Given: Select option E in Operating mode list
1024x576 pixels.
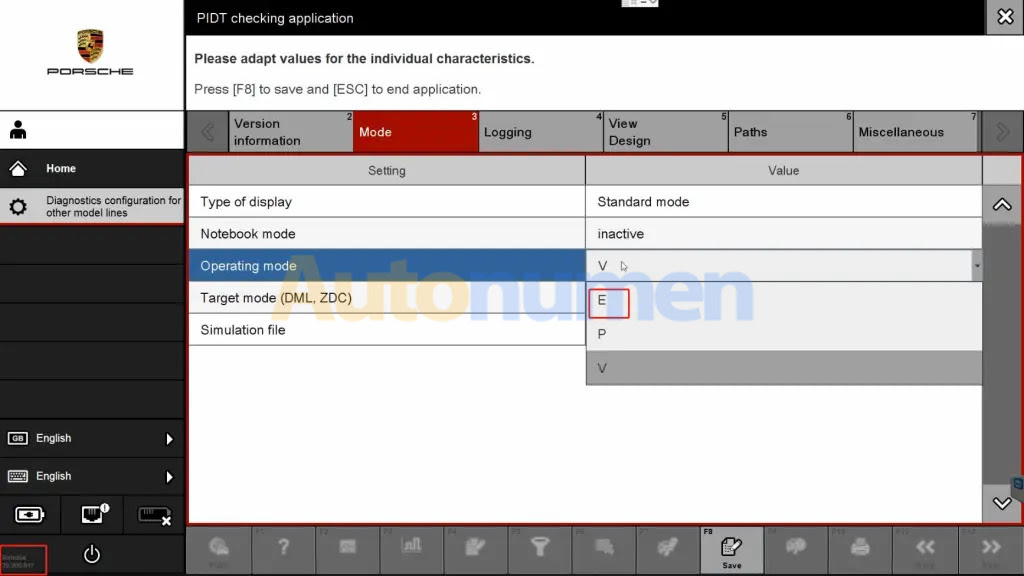Looking at the screenshot, I should (602, 301).
